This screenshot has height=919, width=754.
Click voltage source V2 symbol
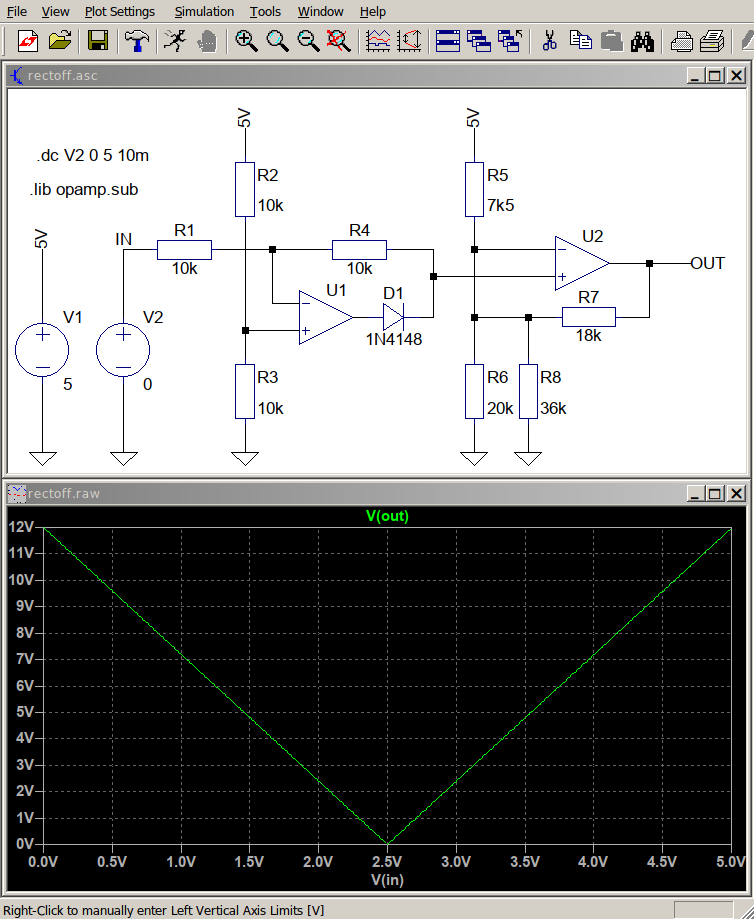coord(123,350)
